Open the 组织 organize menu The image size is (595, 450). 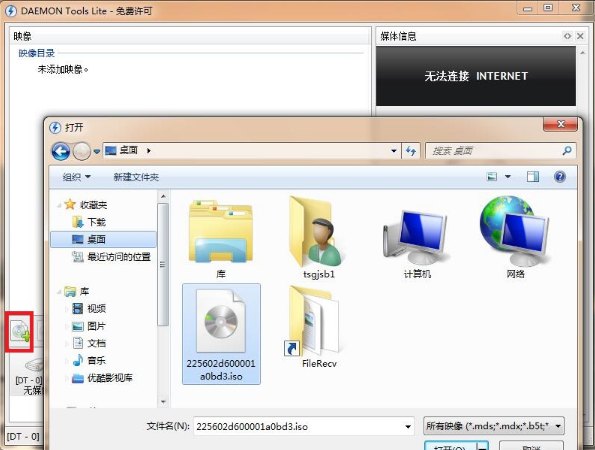click(77, 177)
